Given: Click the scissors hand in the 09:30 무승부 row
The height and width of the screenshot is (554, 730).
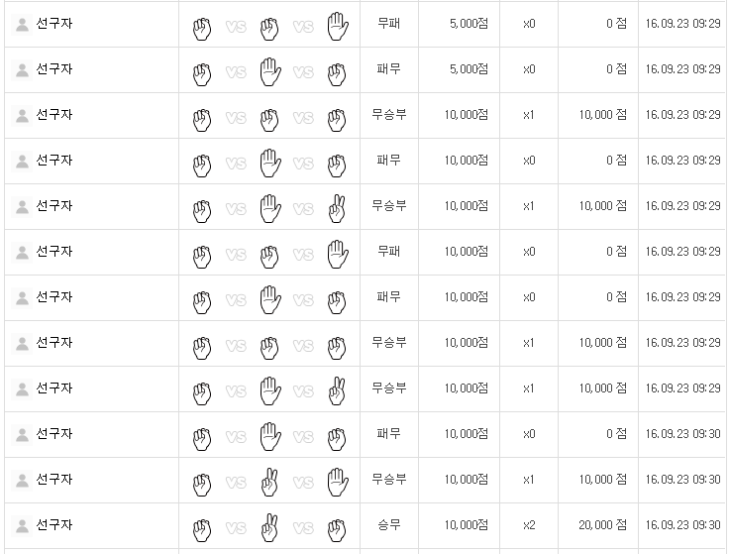Looking at the screenshot, I should pyautogui.click(x=267, y=480).
